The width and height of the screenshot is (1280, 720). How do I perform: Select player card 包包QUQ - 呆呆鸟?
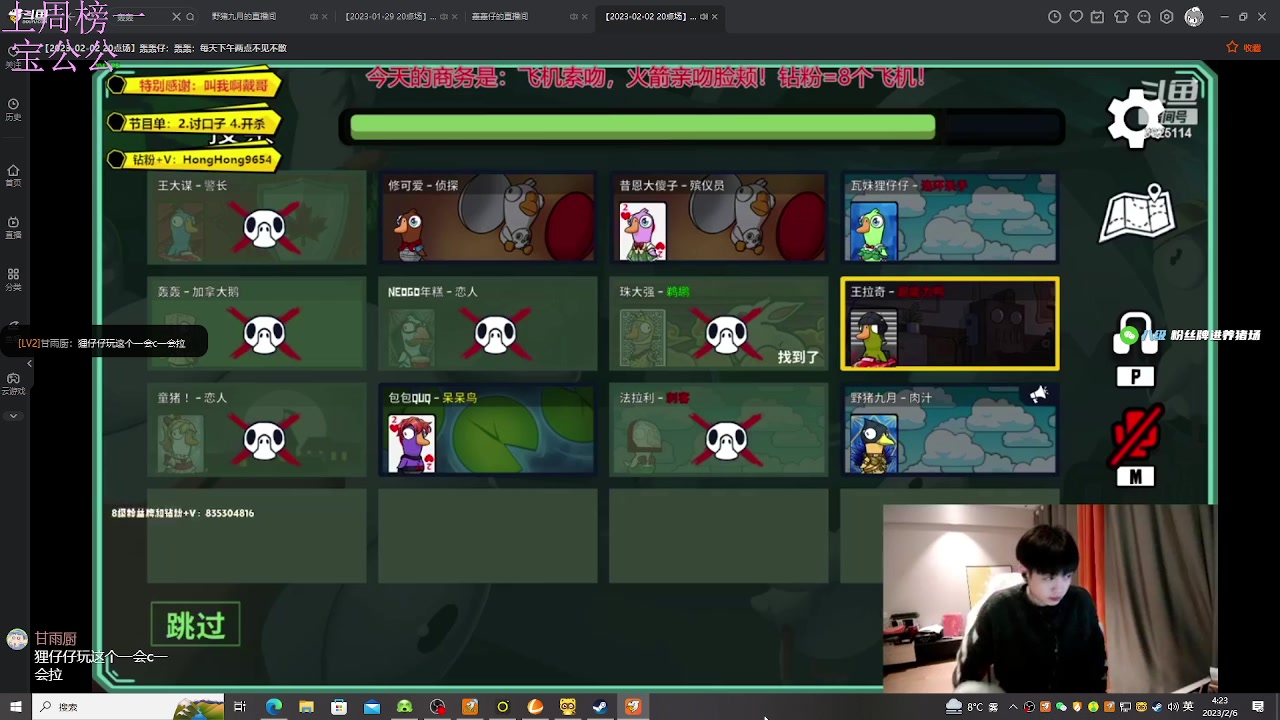487,430
